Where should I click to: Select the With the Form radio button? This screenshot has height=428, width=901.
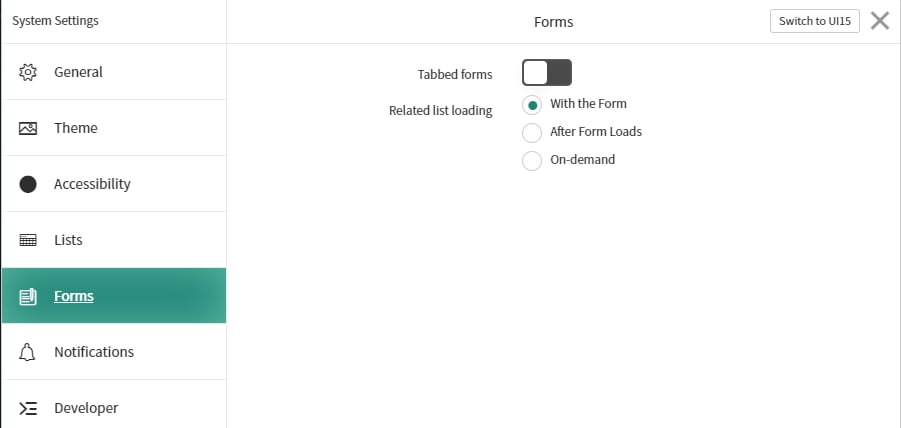tap(532, 105)
